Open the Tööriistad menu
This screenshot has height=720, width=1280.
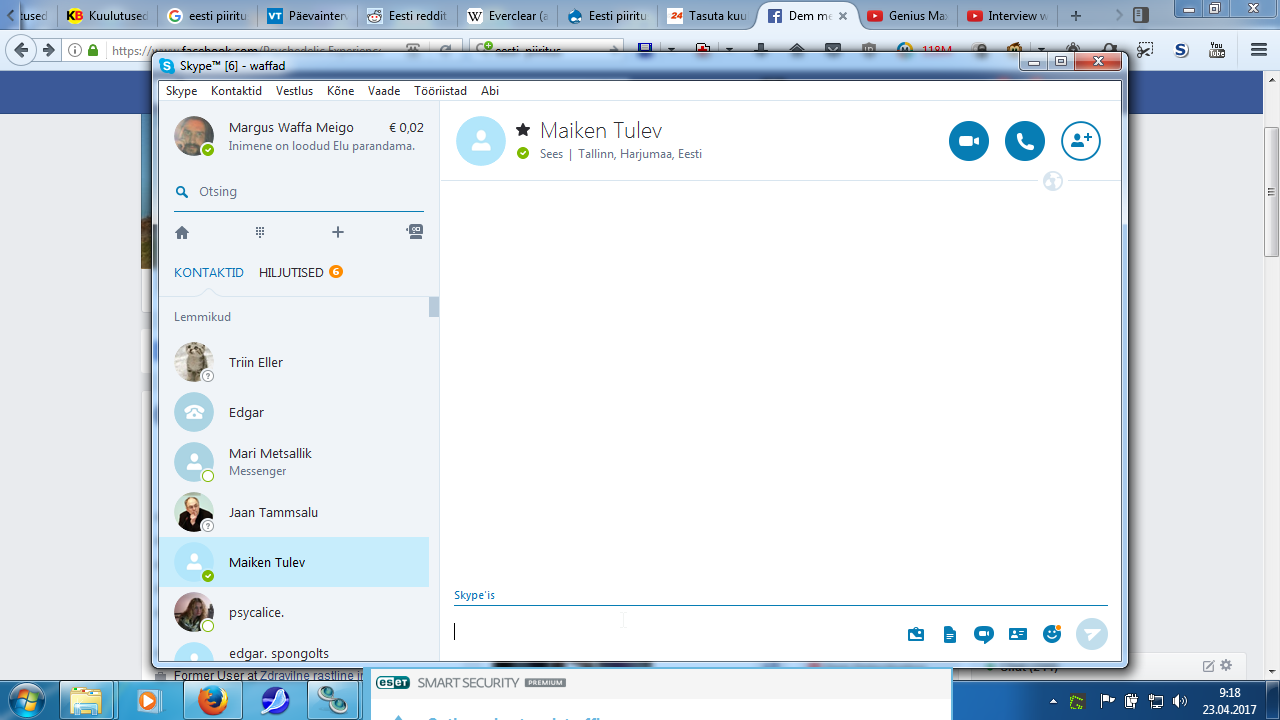[440, 91]
